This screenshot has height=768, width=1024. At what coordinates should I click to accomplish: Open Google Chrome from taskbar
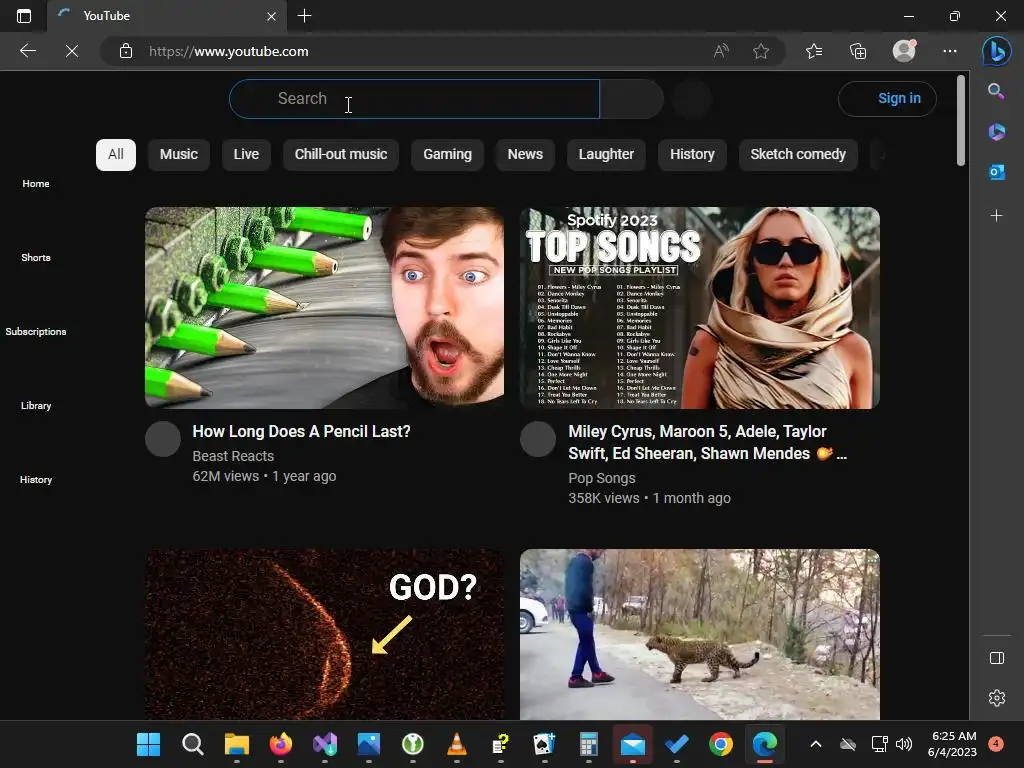720,744
